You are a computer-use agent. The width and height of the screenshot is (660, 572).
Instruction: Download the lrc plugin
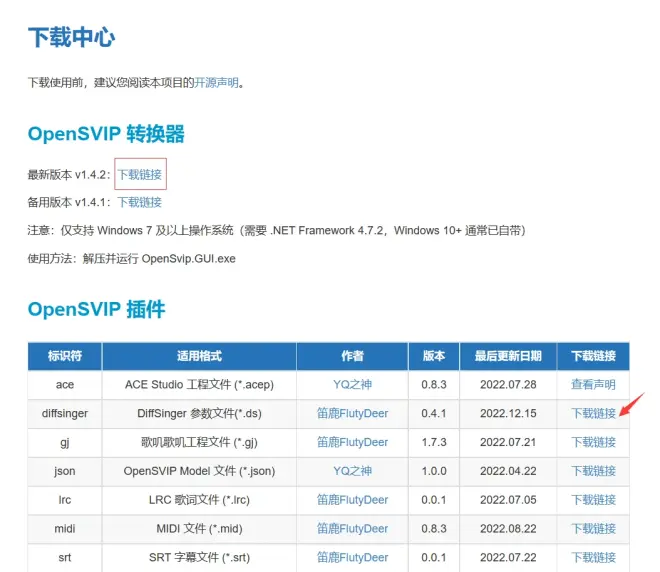[x=593, y=500]
